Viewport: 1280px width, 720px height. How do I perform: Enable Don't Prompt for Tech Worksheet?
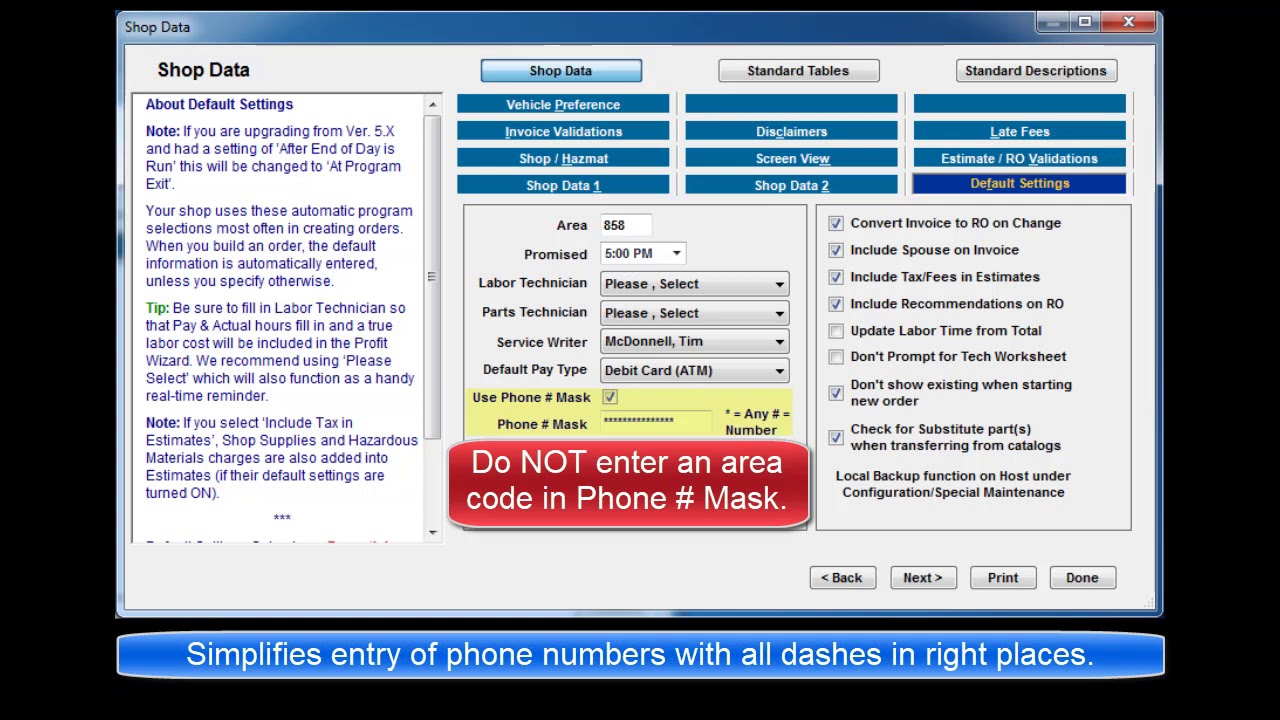836,357
